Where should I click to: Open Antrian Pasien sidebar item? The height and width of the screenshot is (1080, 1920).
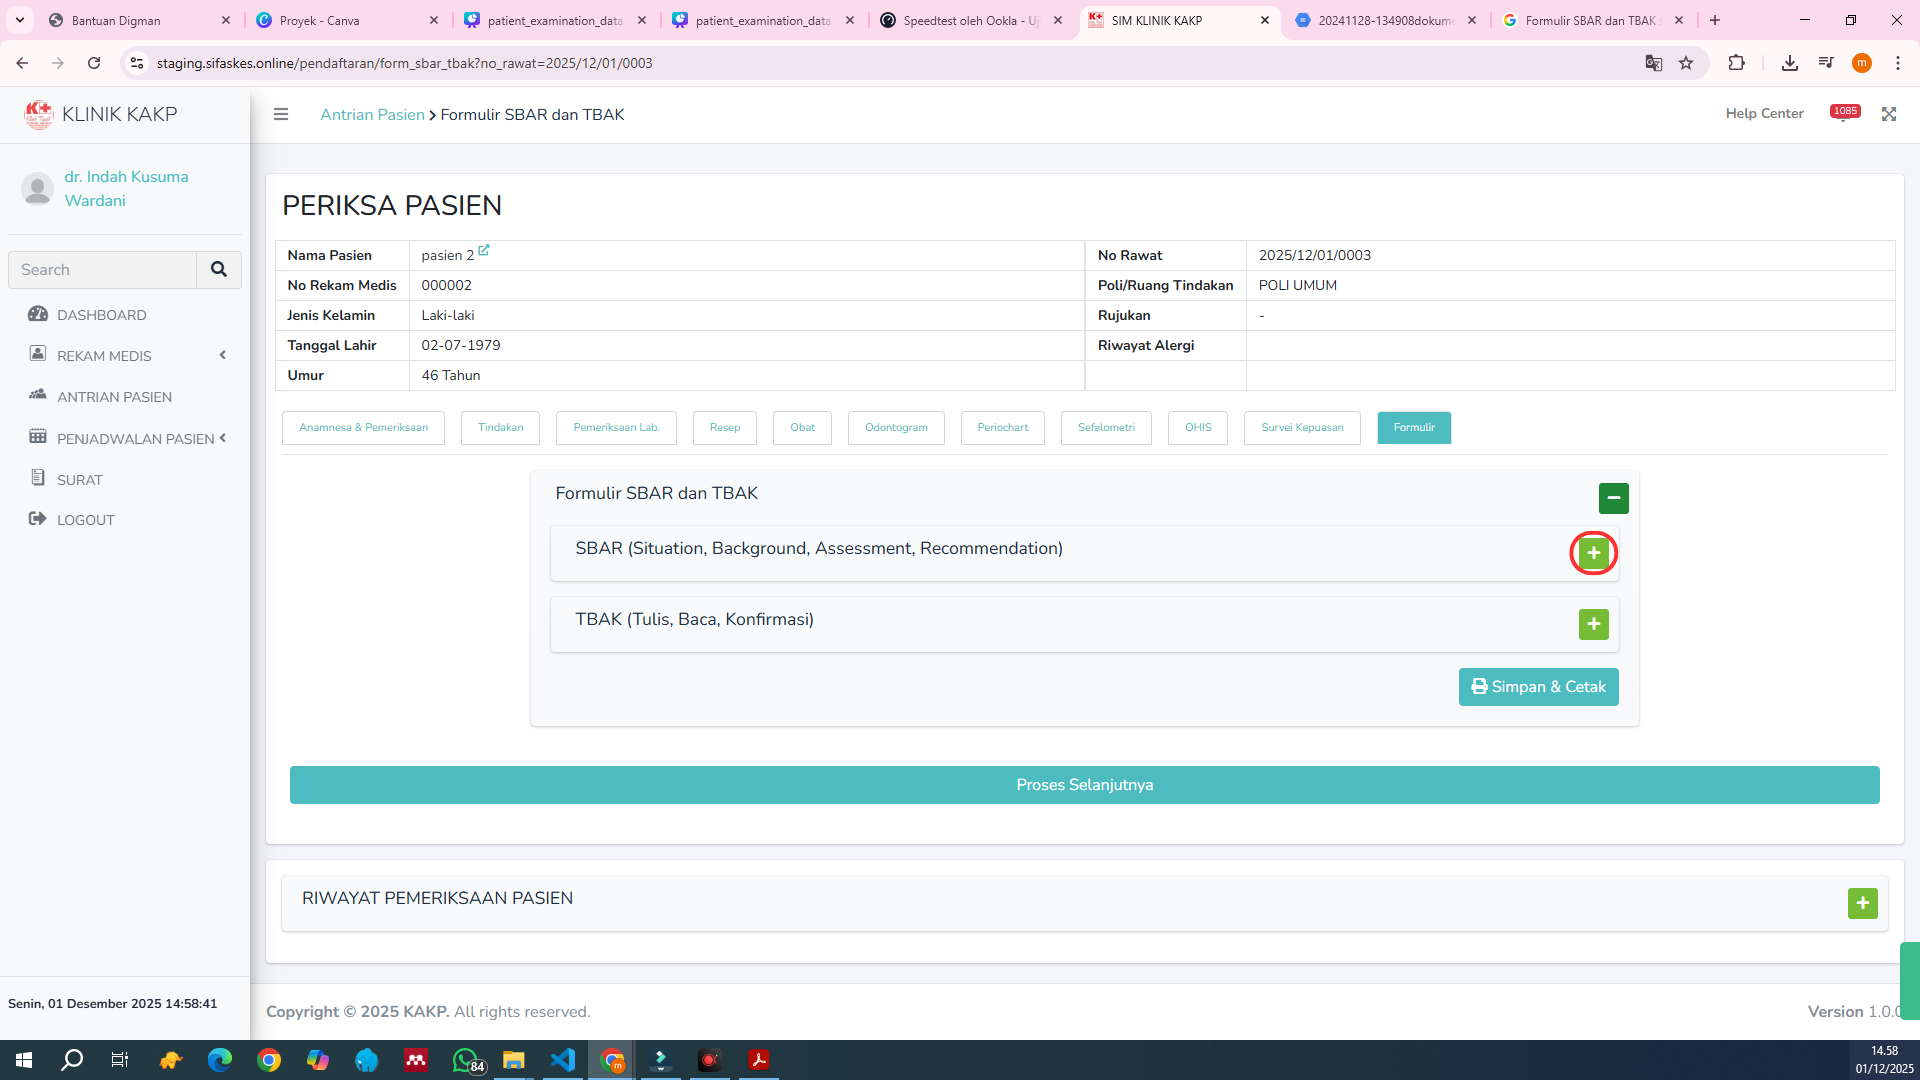(x=114, y=397)
